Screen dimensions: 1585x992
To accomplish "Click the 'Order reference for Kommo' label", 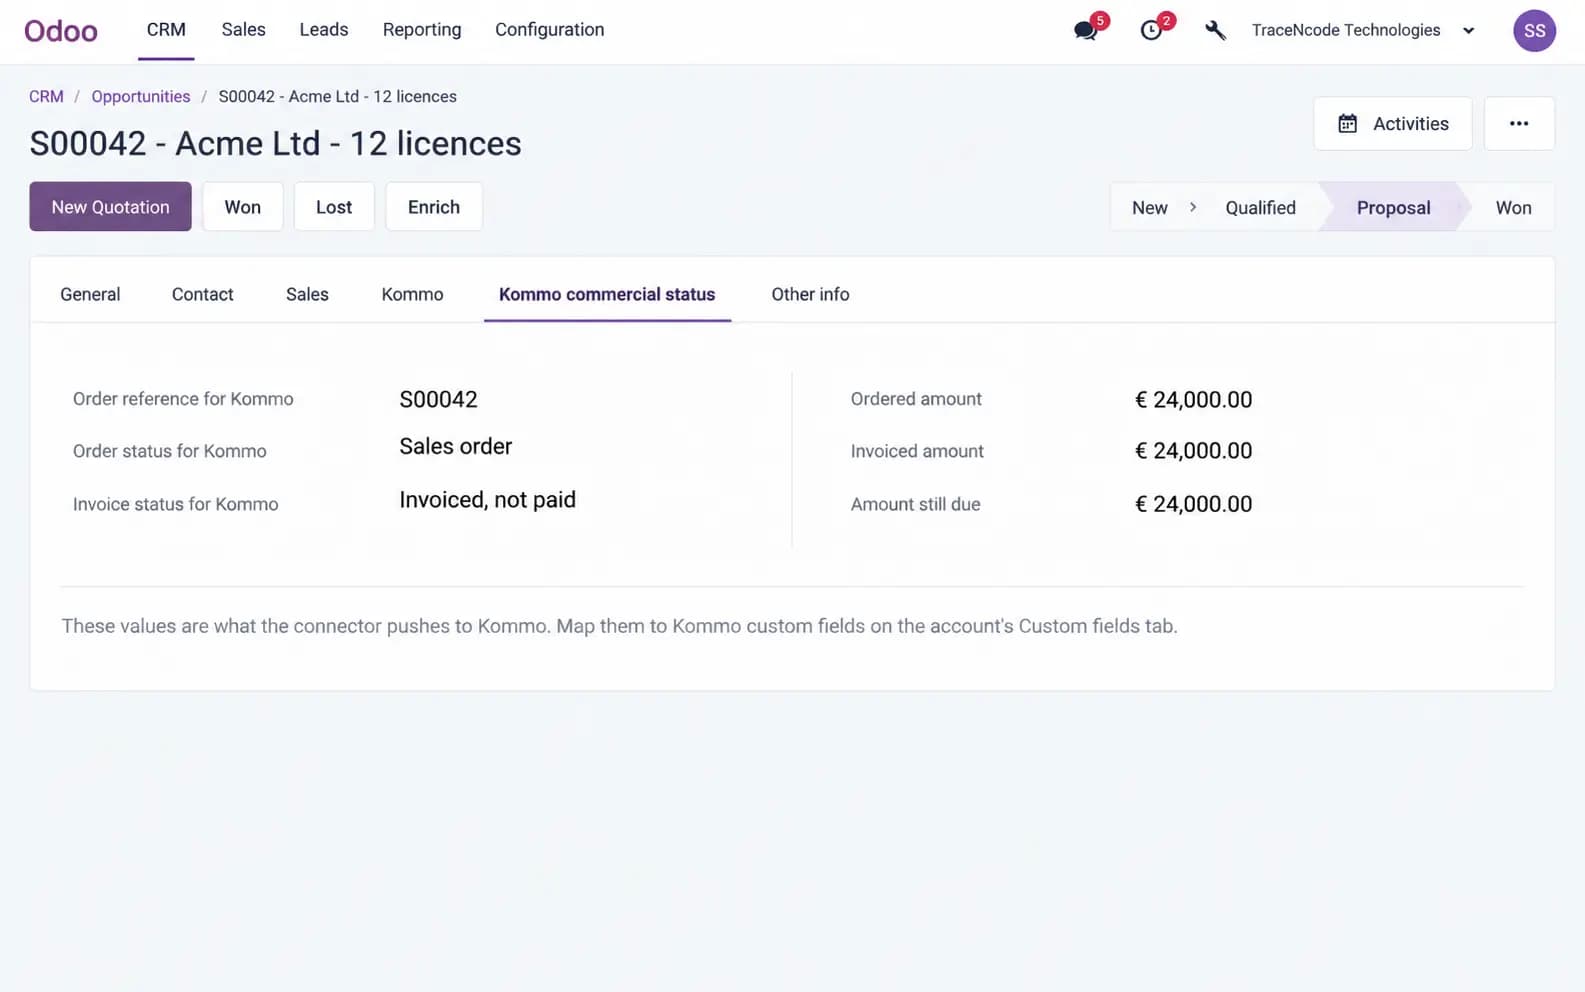I will [183, 399].
